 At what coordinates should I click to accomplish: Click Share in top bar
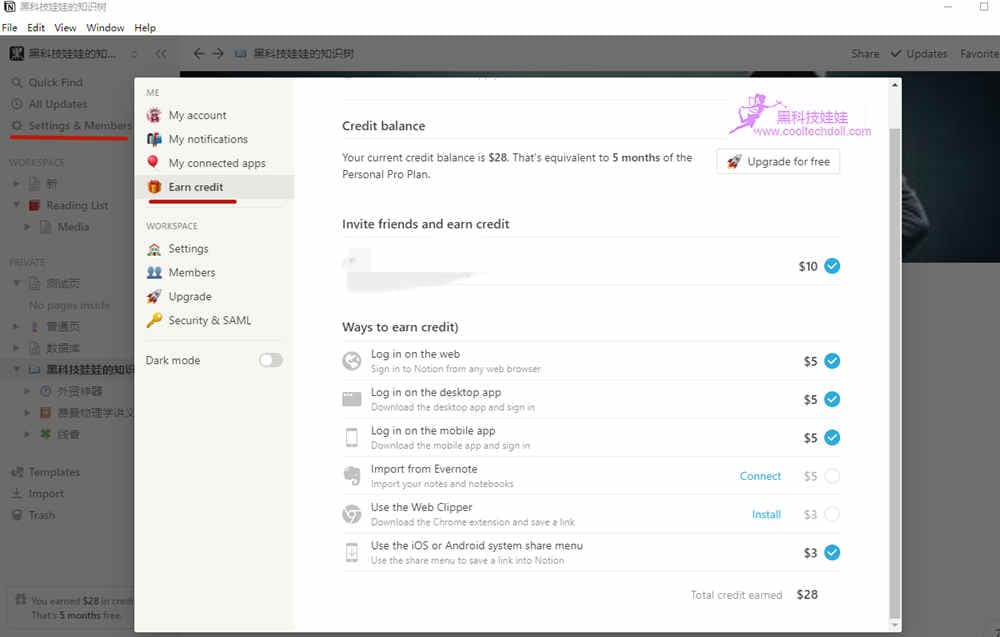(x=865, y=54)
